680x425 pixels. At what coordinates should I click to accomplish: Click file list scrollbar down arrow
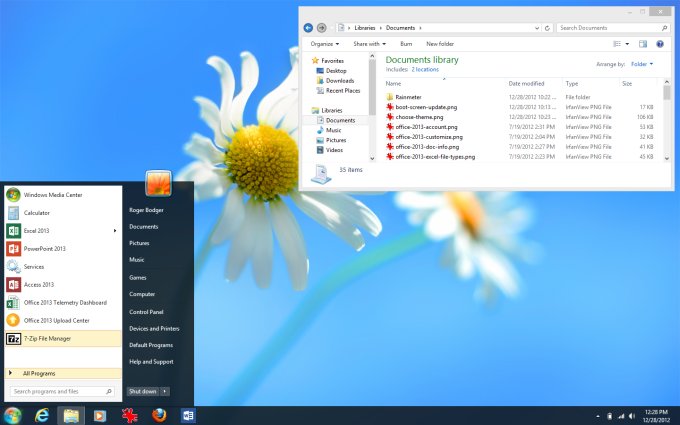667,159
